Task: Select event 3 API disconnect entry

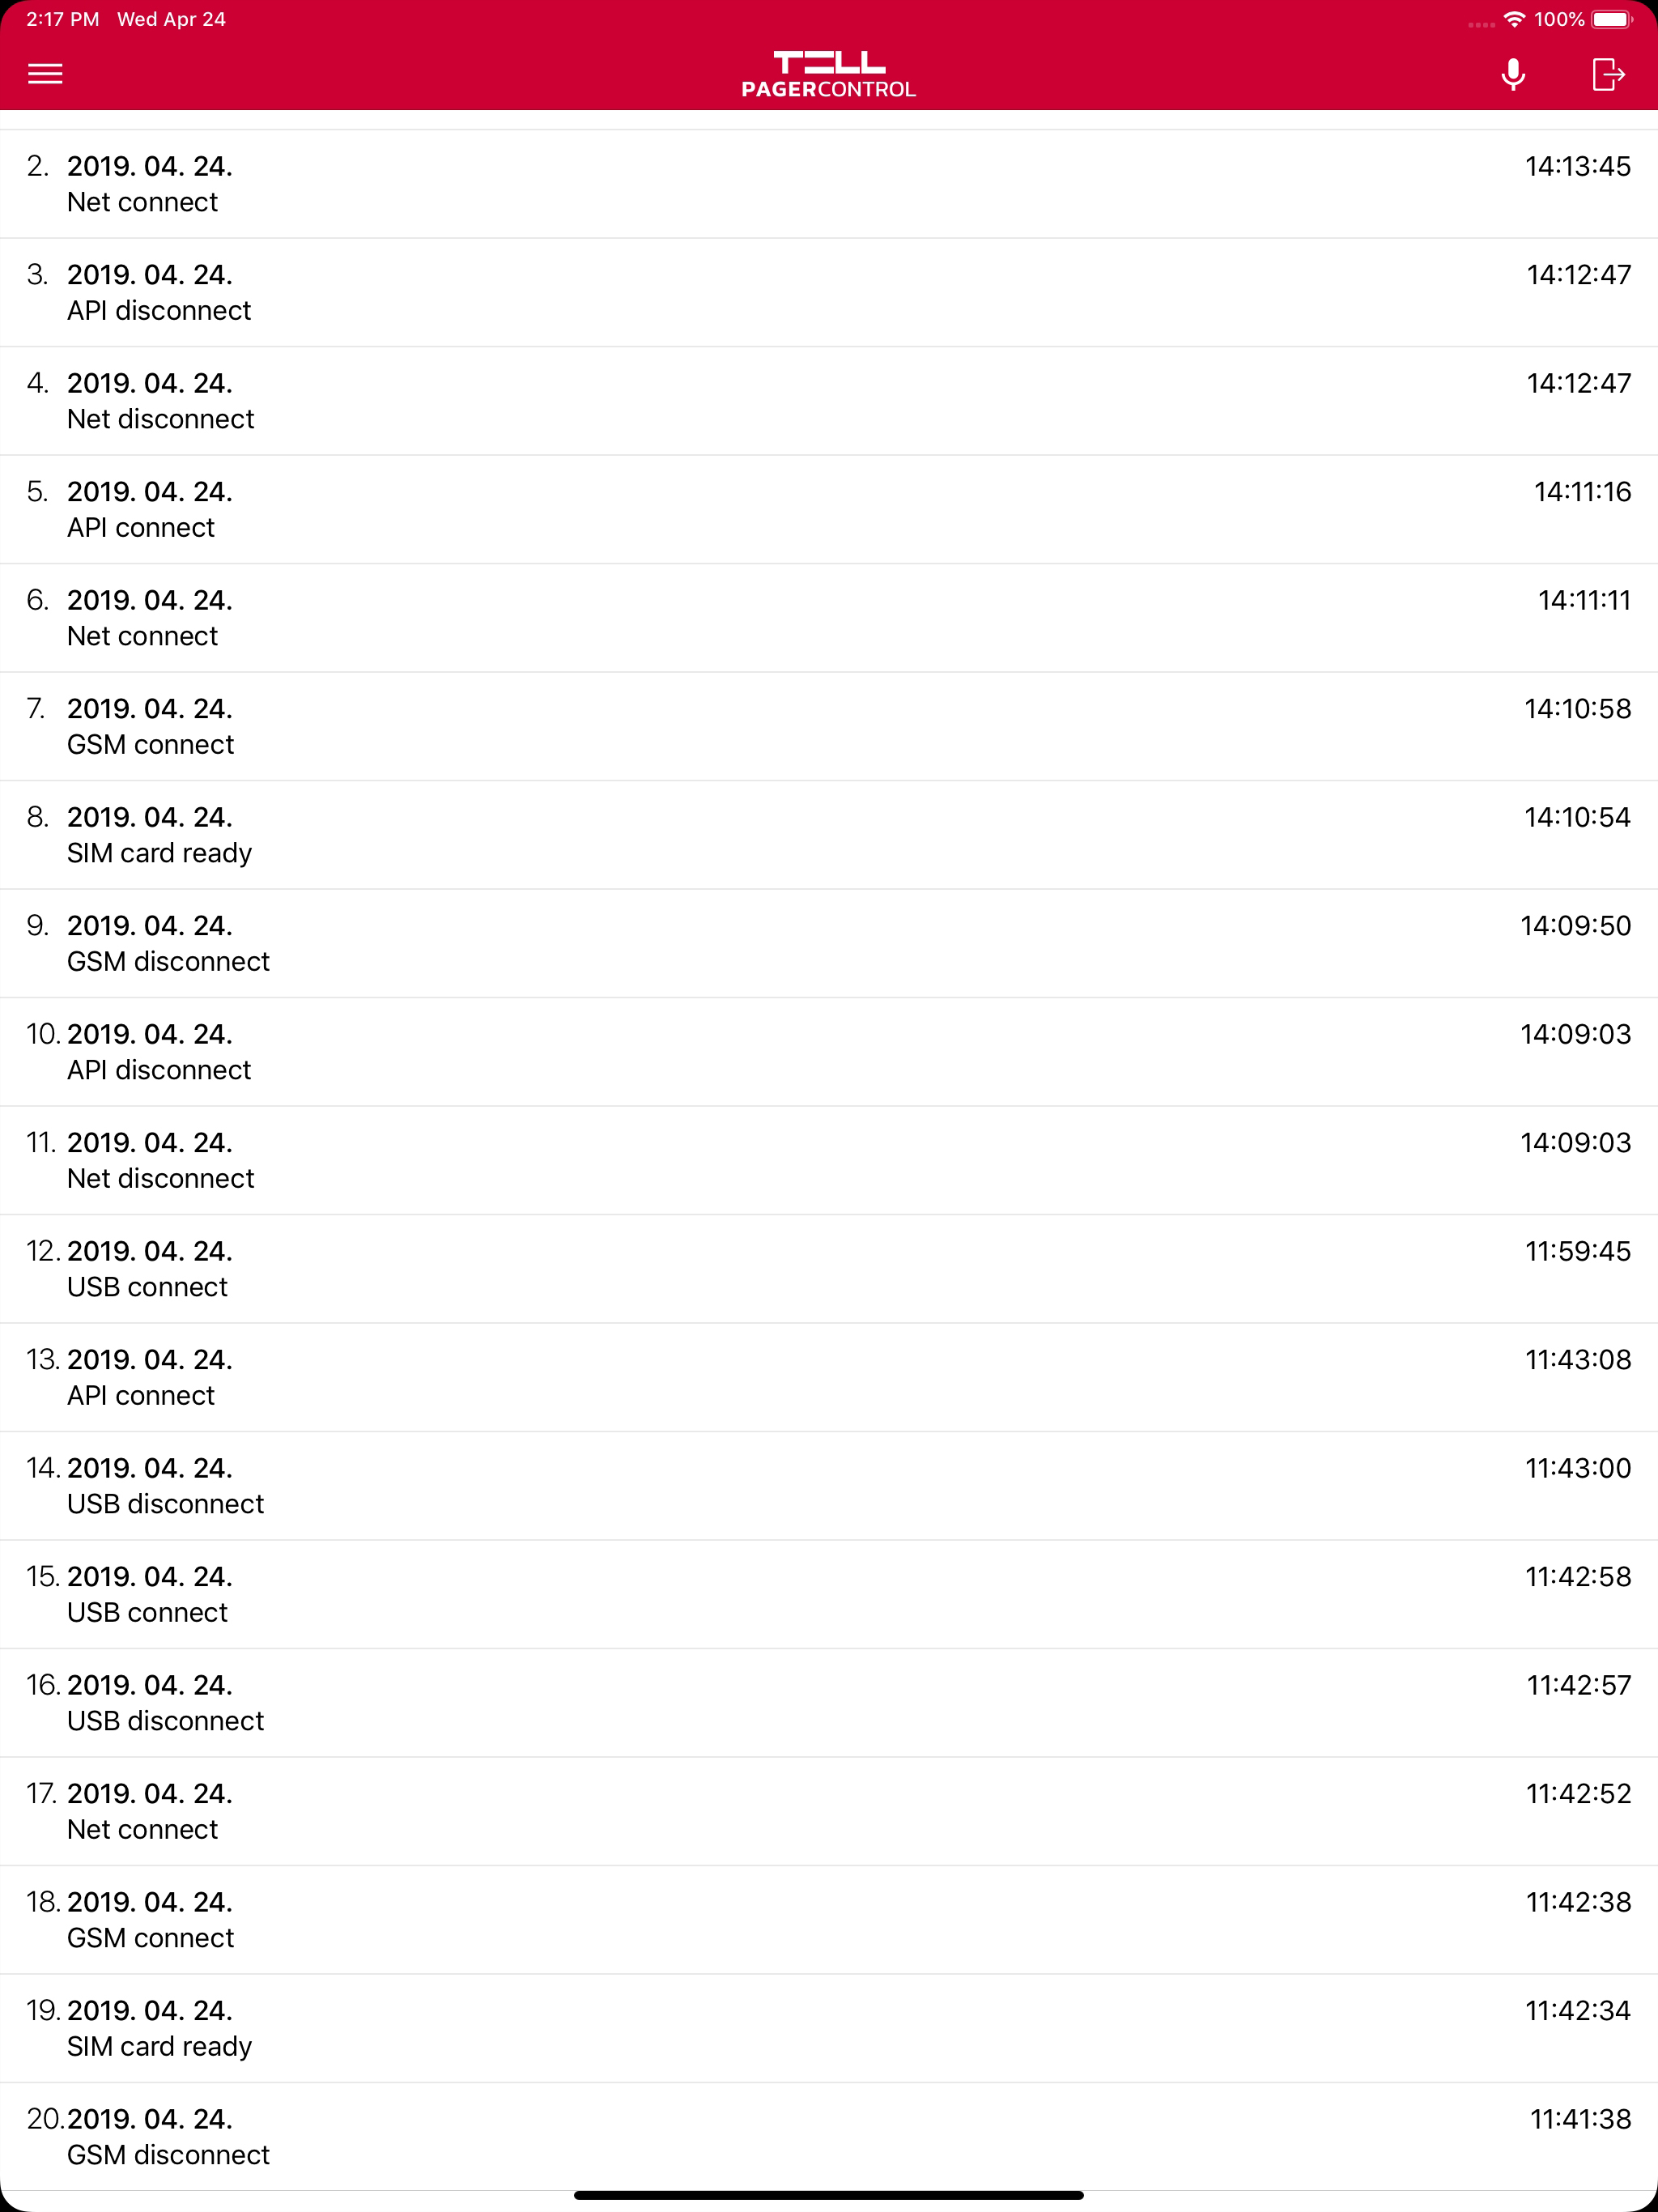Action: 829,293
